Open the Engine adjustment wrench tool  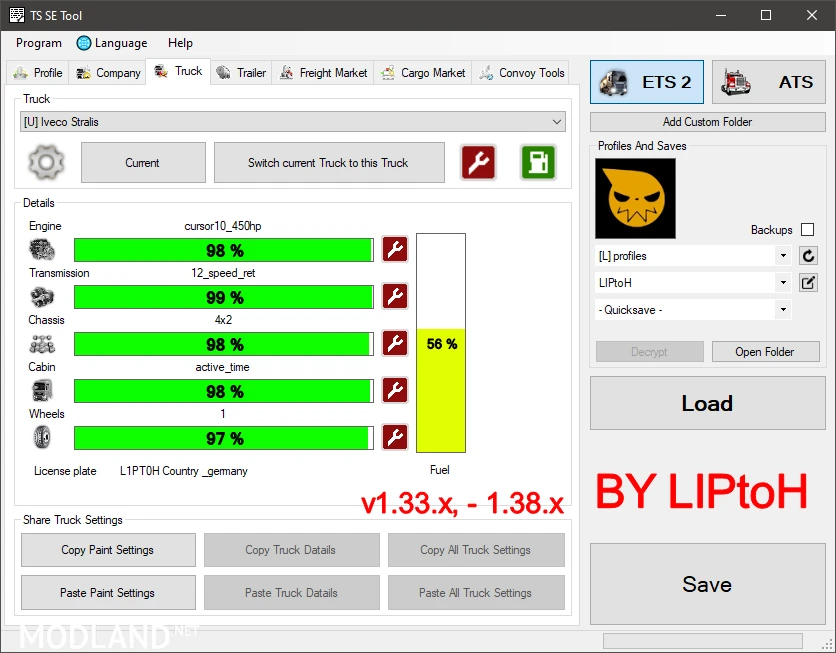click(x=394, y=249)
